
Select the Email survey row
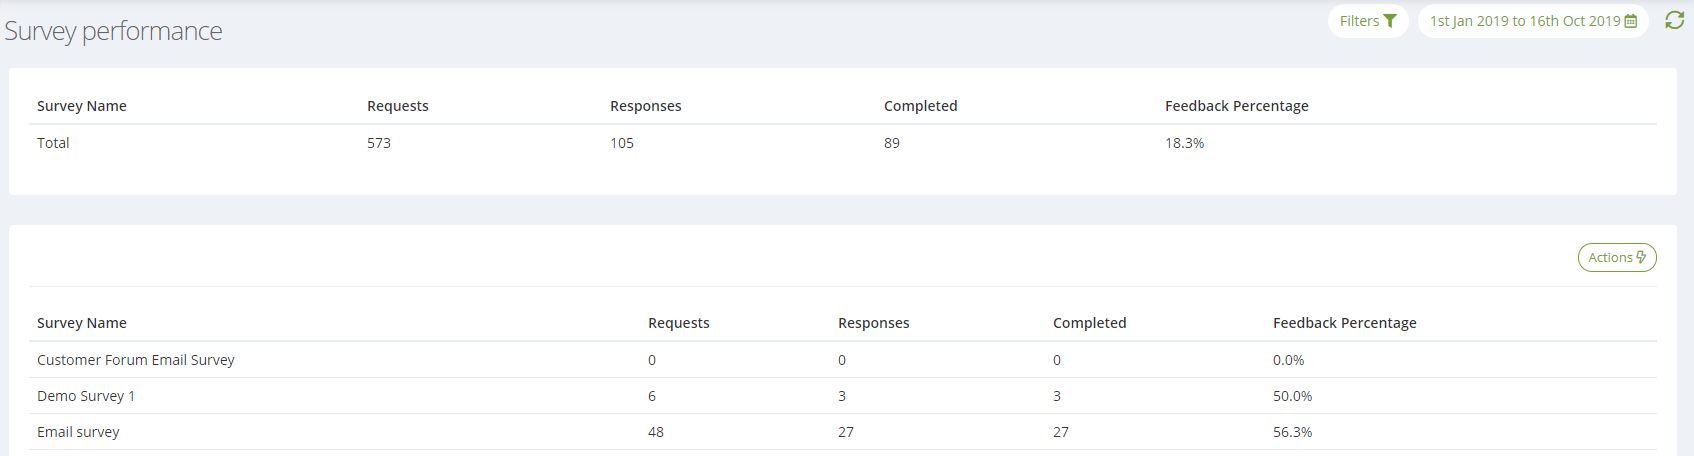tap(843, 432)
